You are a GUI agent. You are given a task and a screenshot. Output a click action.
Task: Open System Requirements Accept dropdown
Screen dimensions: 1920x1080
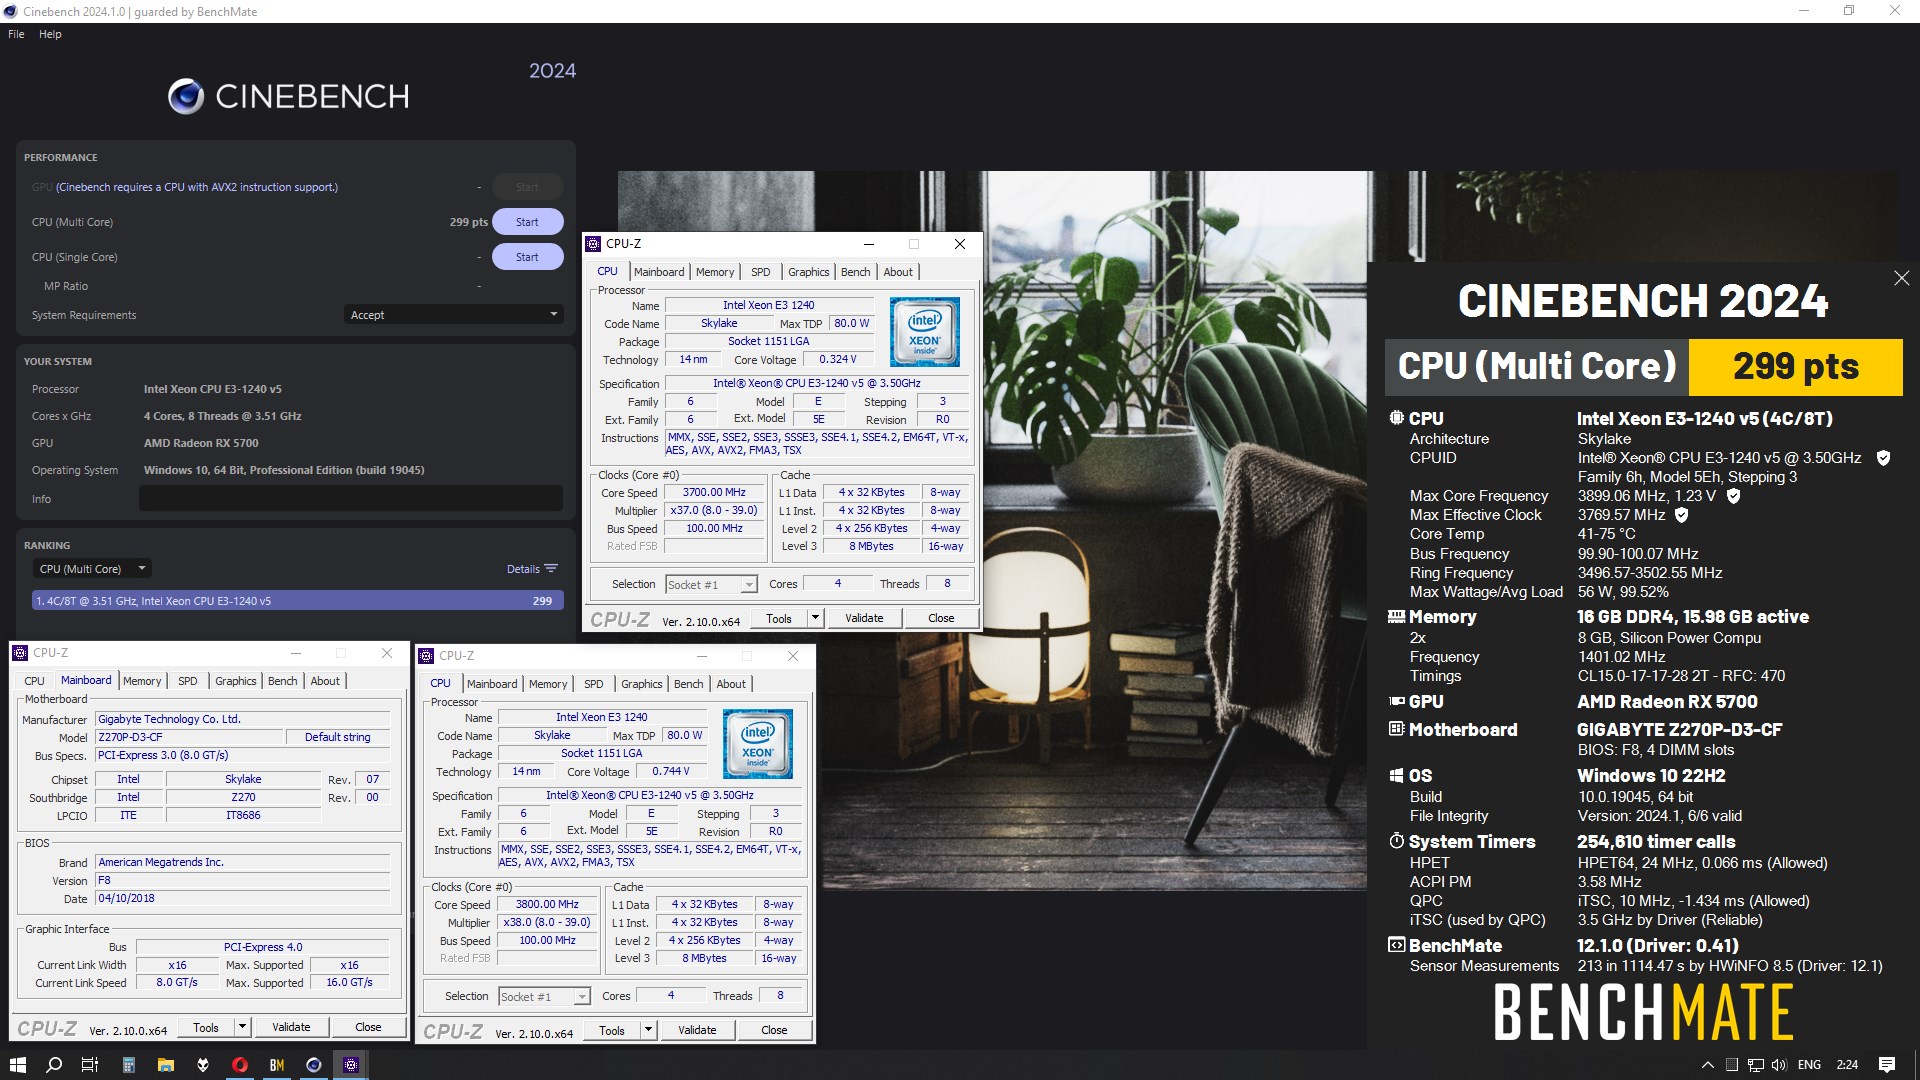(453, 315)
